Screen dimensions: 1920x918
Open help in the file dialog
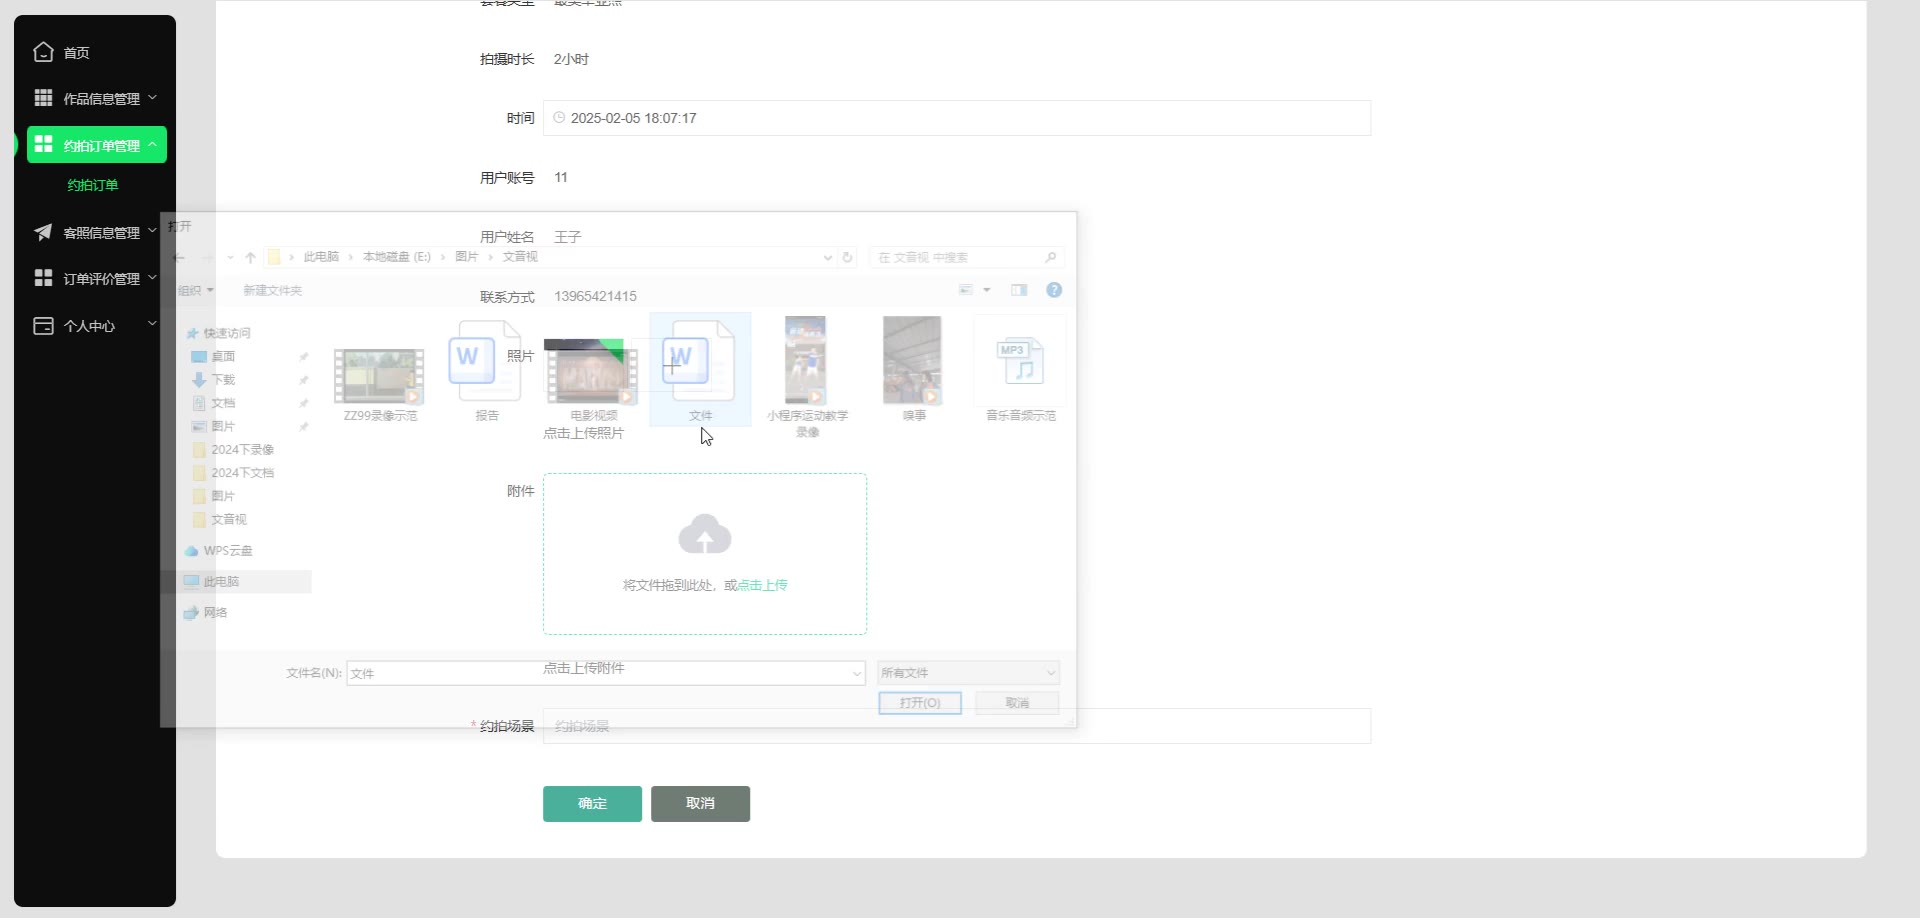click(x=1054, y=290)
